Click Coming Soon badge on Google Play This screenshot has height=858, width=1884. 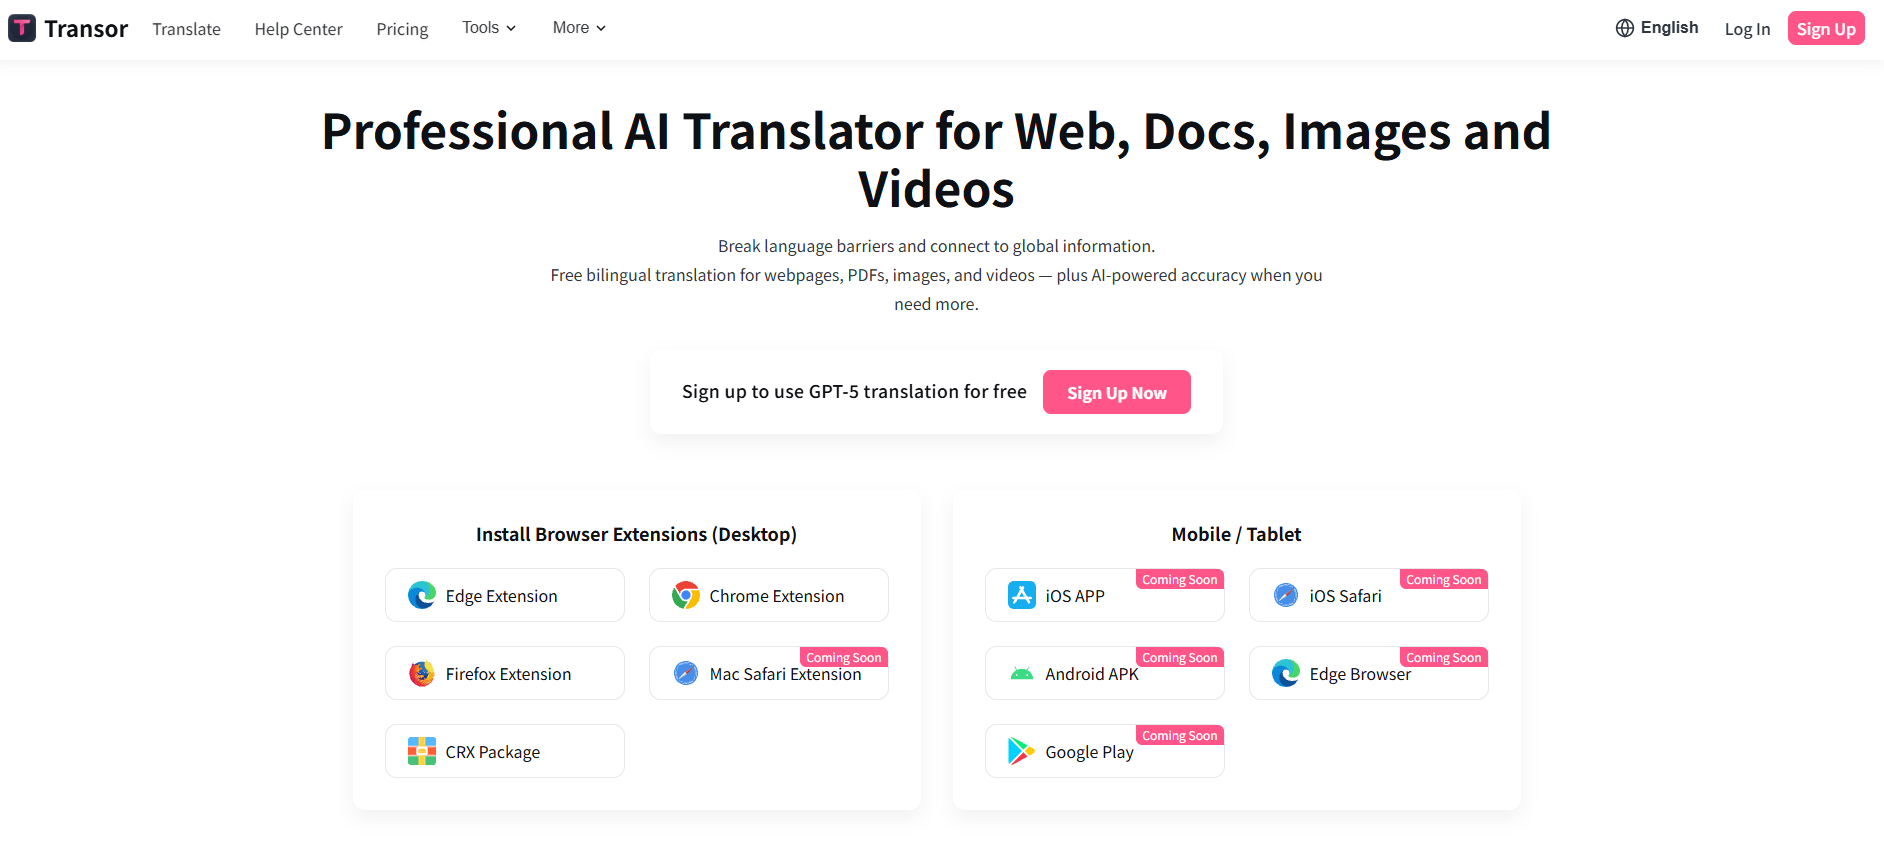pos(1180,735)
